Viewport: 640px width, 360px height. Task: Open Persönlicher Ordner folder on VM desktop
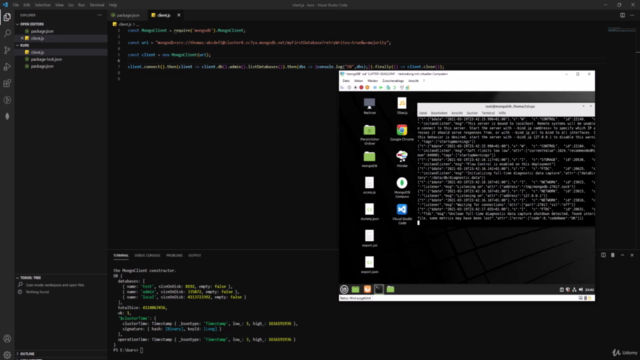(369, 134)
